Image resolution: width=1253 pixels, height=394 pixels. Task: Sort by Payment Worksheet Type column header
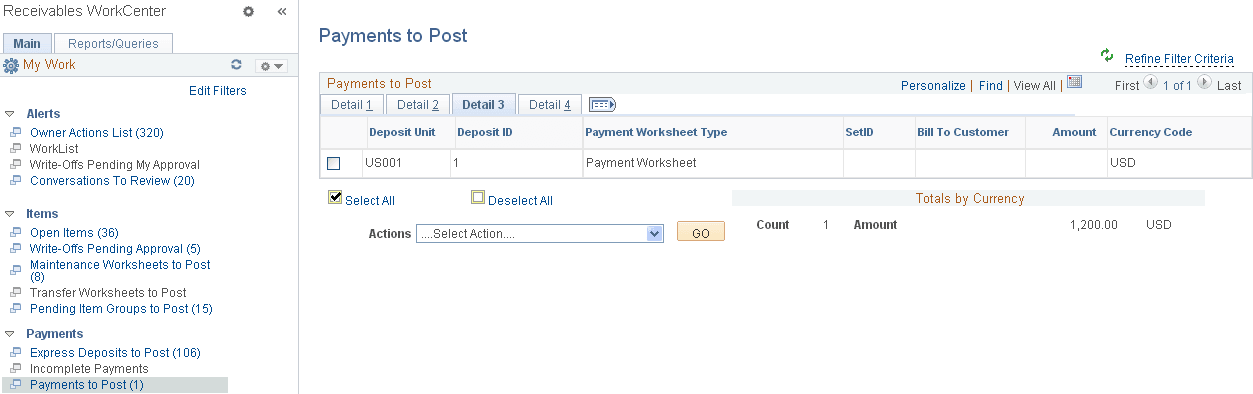coord(656,132)
